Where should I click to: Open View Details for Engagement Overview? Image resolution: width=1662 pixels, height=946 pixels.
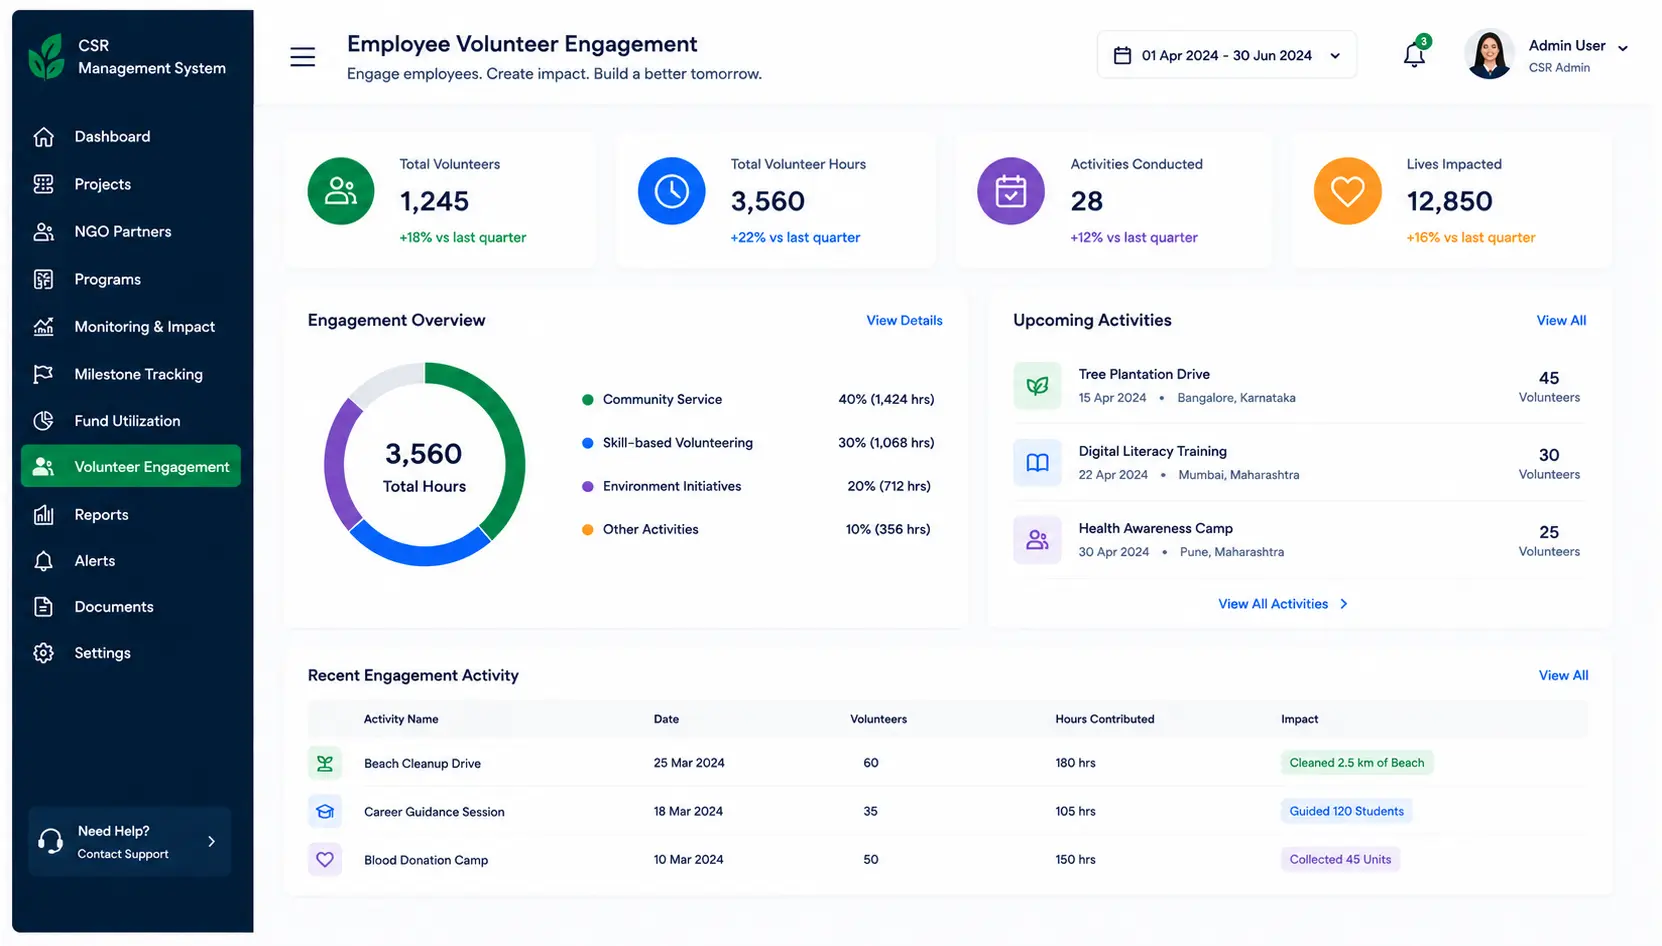pyautogui.click(x=904, y=321)
